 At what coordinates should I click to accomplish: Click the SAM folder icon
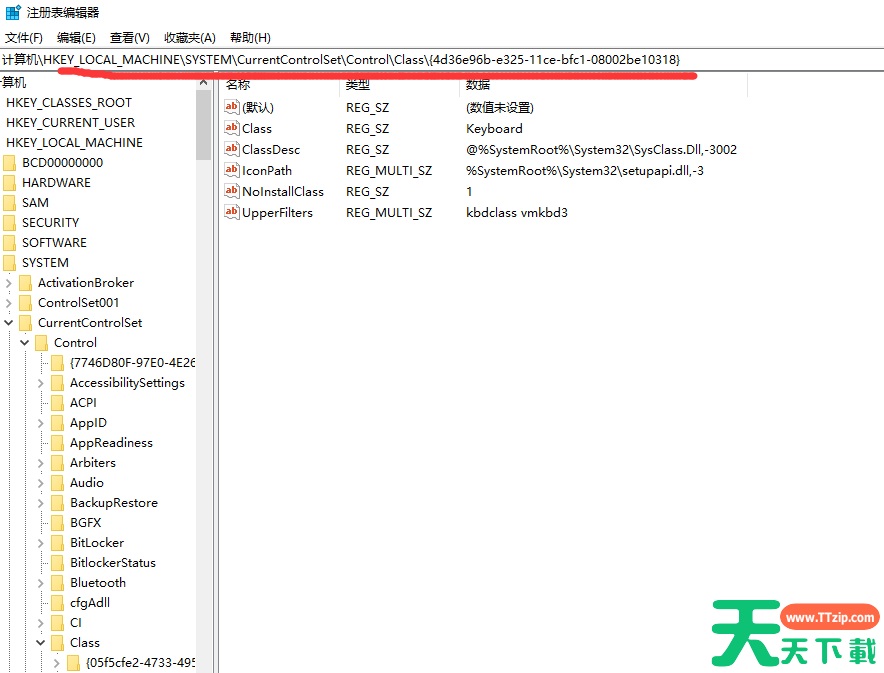[10, 203]
